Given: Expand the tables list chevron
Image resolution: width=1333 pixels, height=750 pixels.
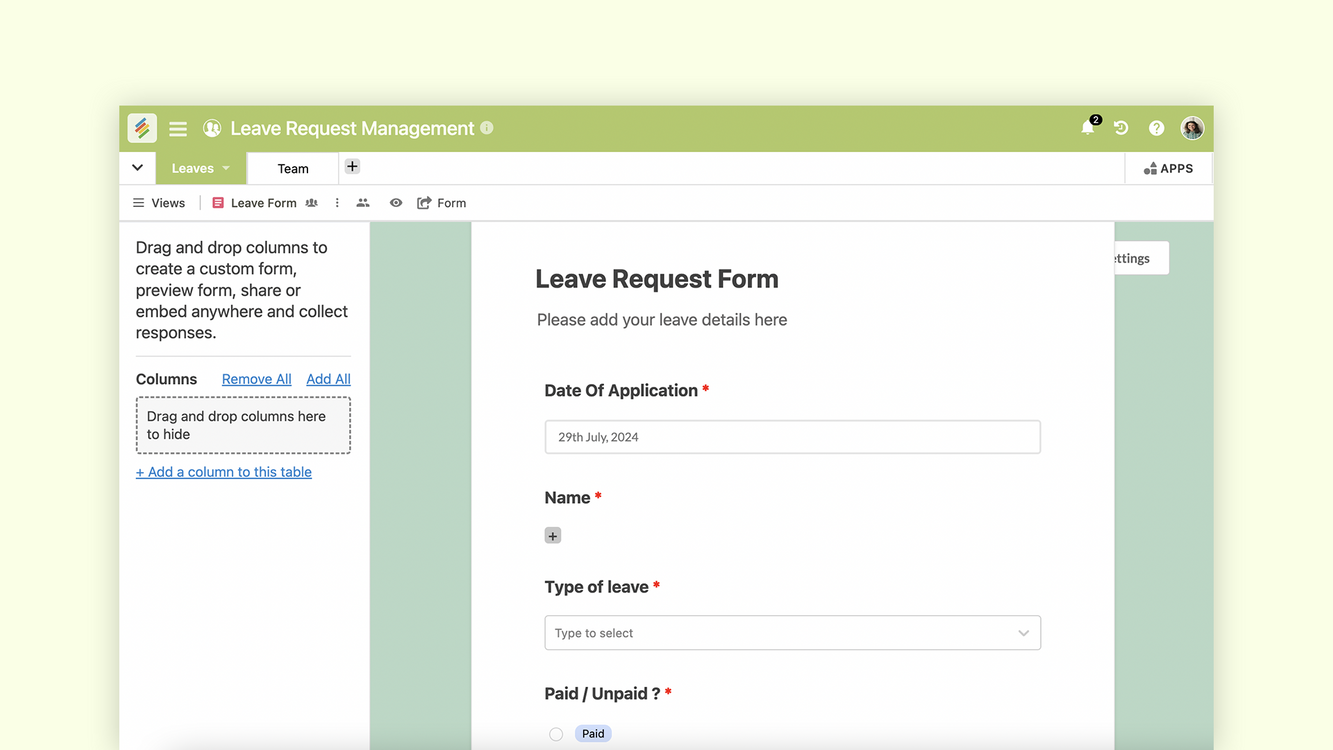Looking at the screenshot, I should tap(137, 168).
